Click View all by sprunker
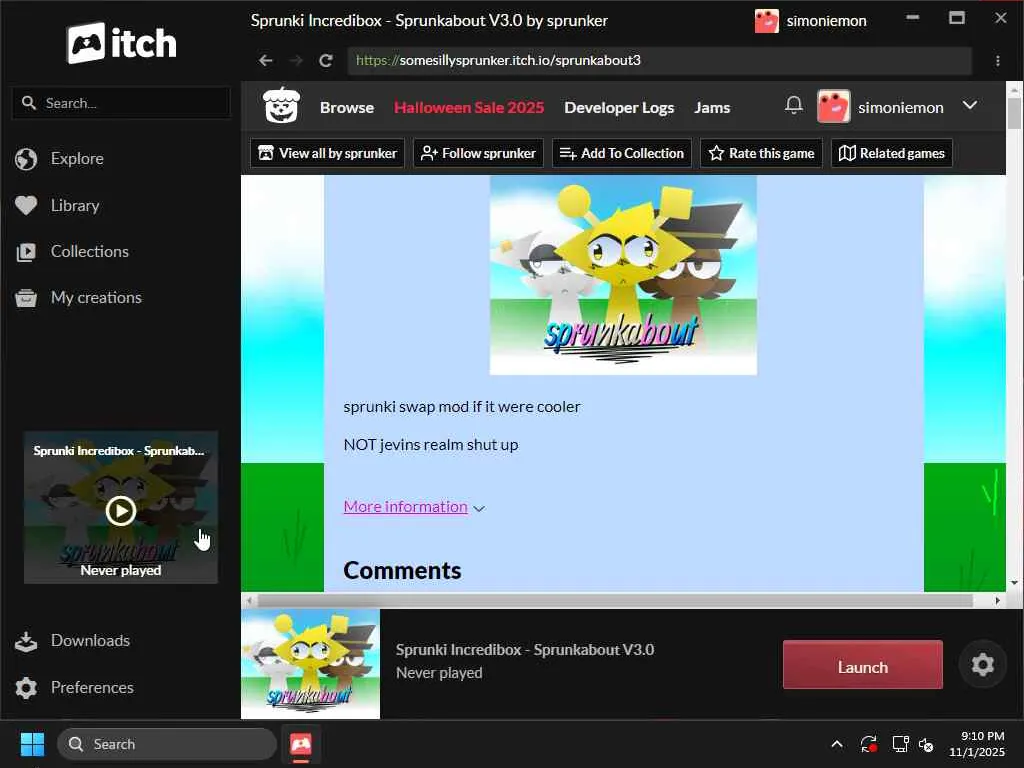The width and height of the screenshot is (1024, 768). [327, 153]
